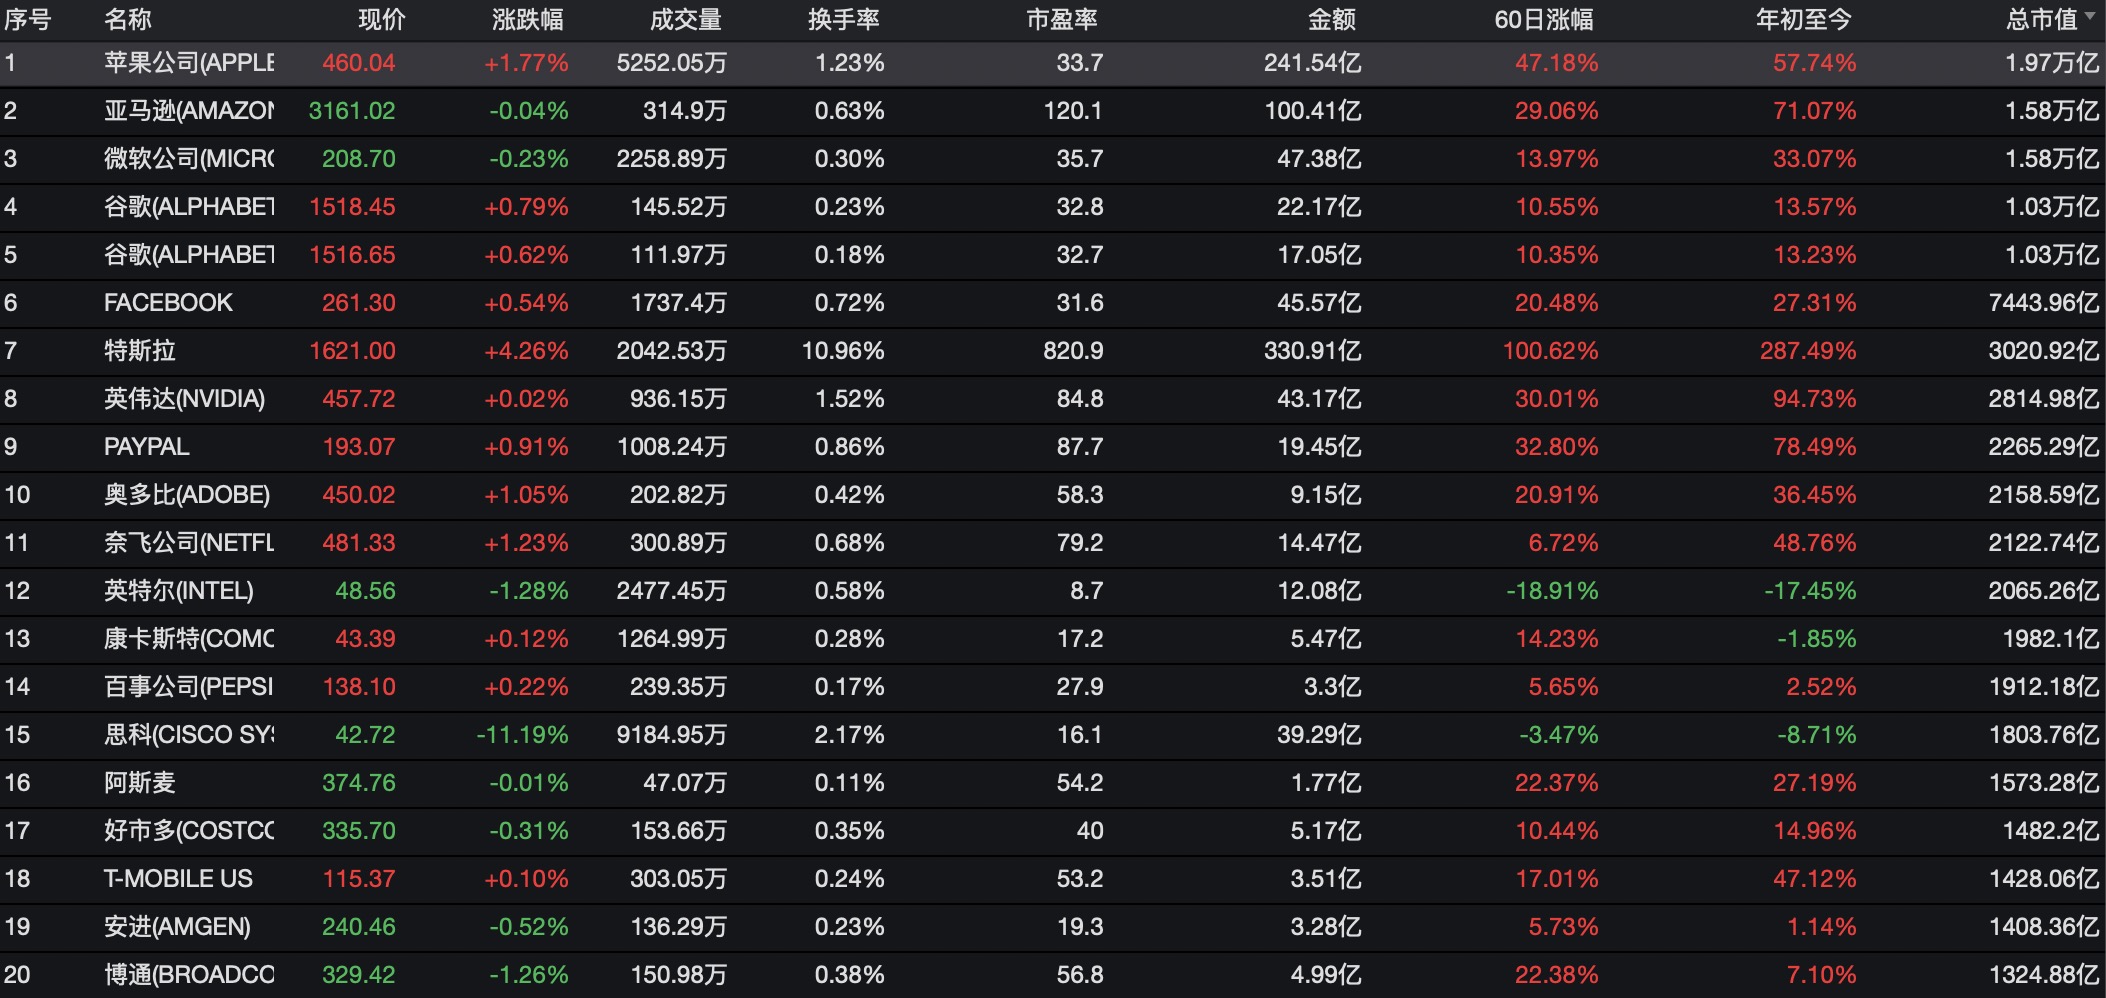Click PayPal's price 193.07
Screen dimensions: 2106x998
click(359, 447)
